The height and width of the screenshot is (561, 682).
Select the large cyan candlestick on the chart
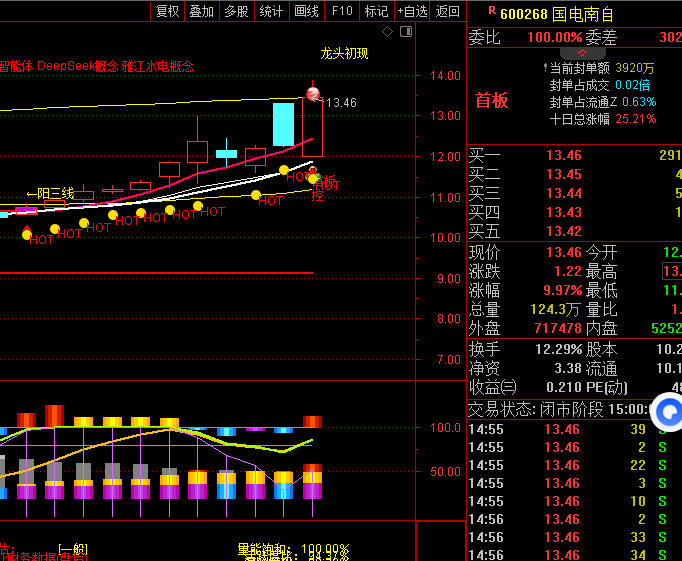[283, 124]
